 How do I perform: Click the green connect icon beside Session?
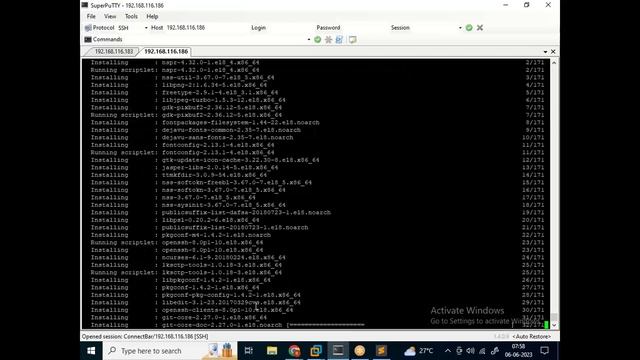(x=469, y=28)
